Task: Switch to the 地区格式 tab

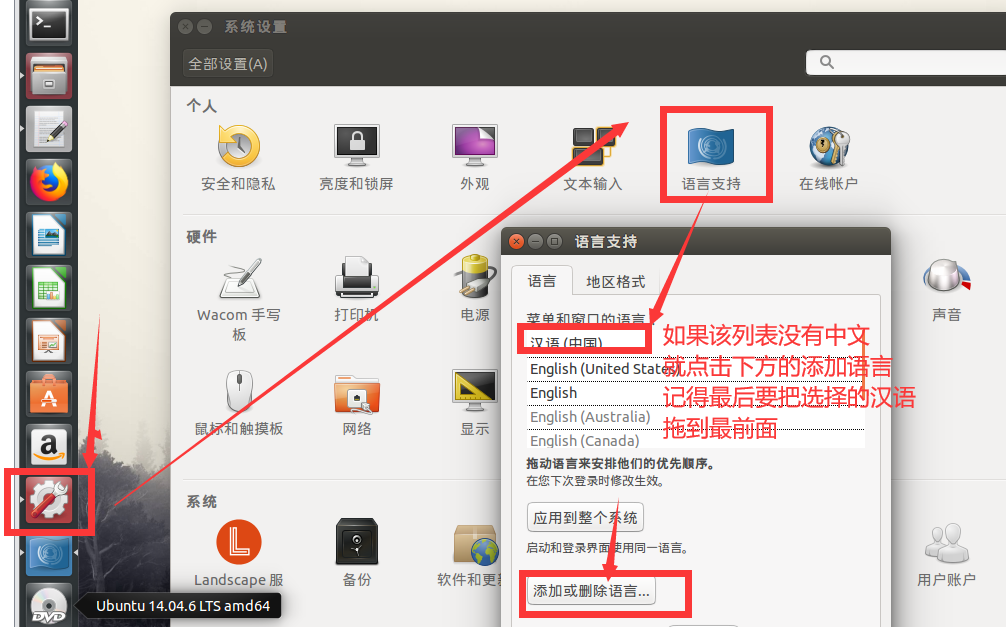Action: tap(615, 282)
